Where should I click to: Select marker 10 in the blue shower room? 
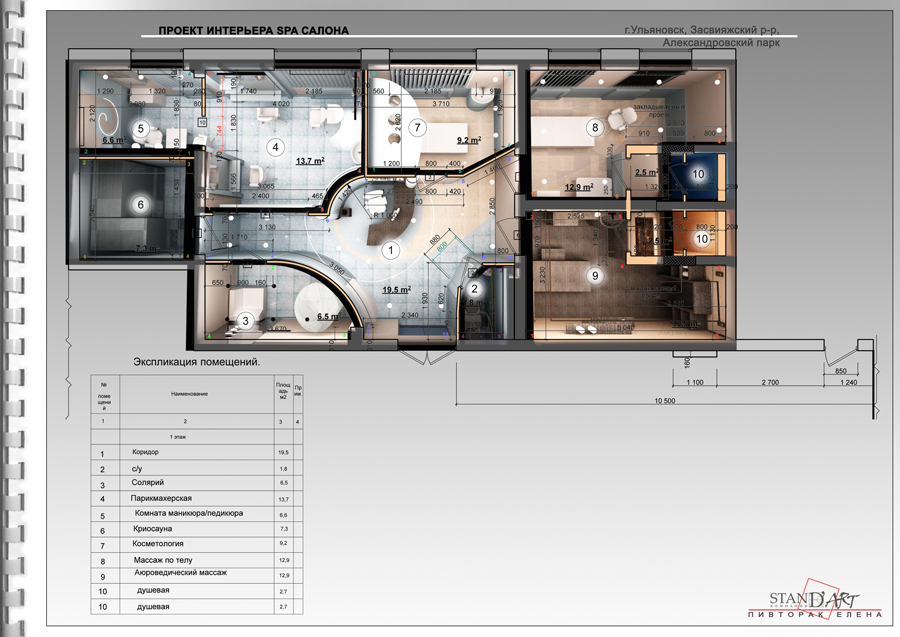click(x=699, y=174)
